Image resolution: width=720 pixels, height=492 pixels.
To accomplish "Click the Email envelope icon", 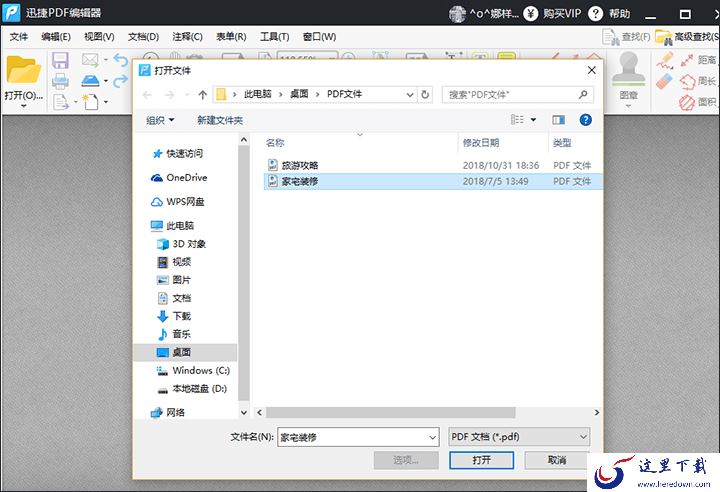I will point(90,60).
